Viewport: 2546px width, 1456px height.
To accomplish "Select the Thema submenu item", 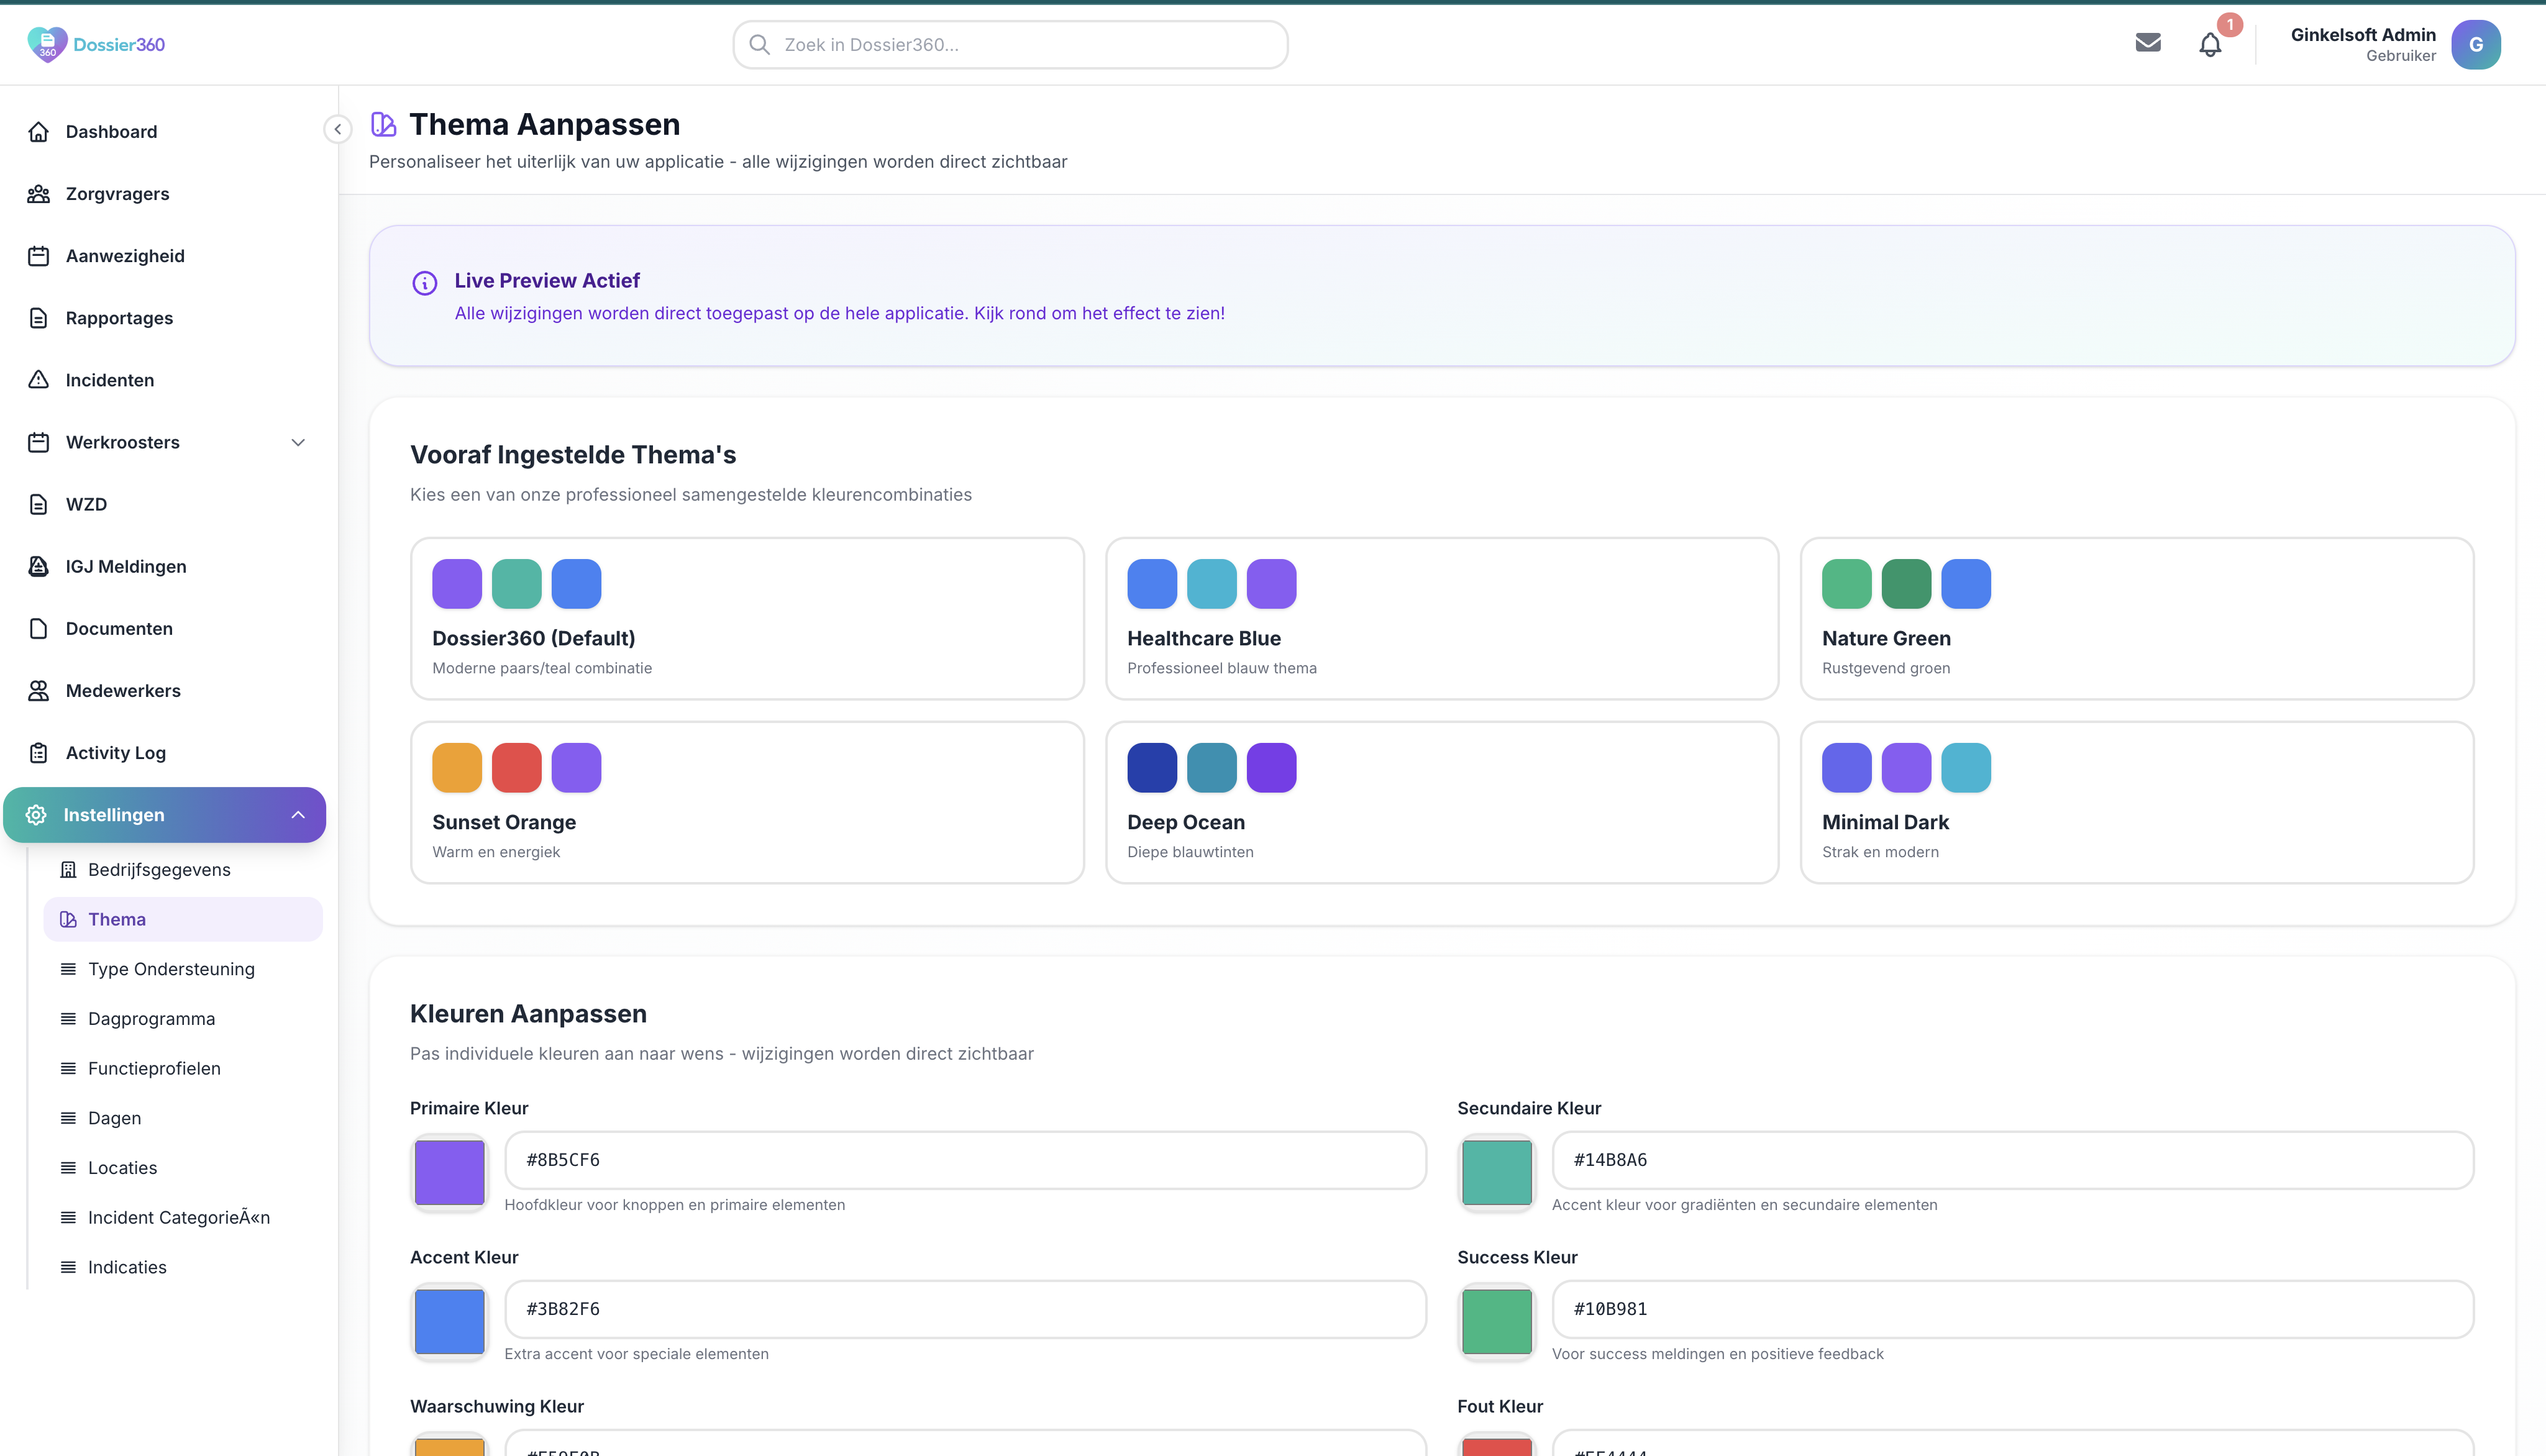I will click(x=117, y=919).
